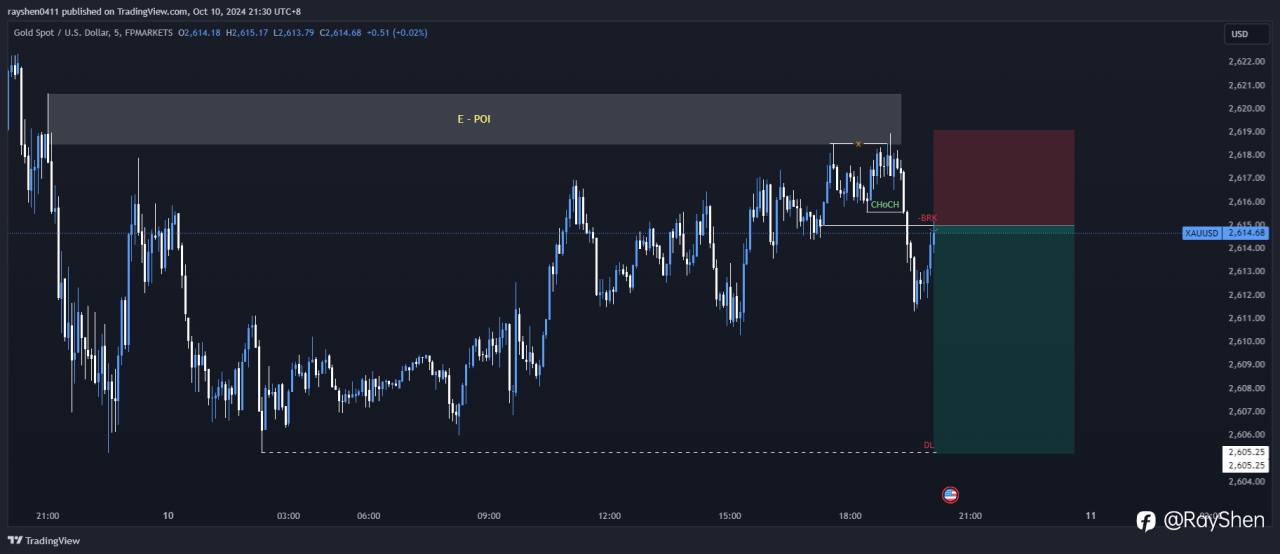Click the TradingView logo in the footer

point(44,541)
